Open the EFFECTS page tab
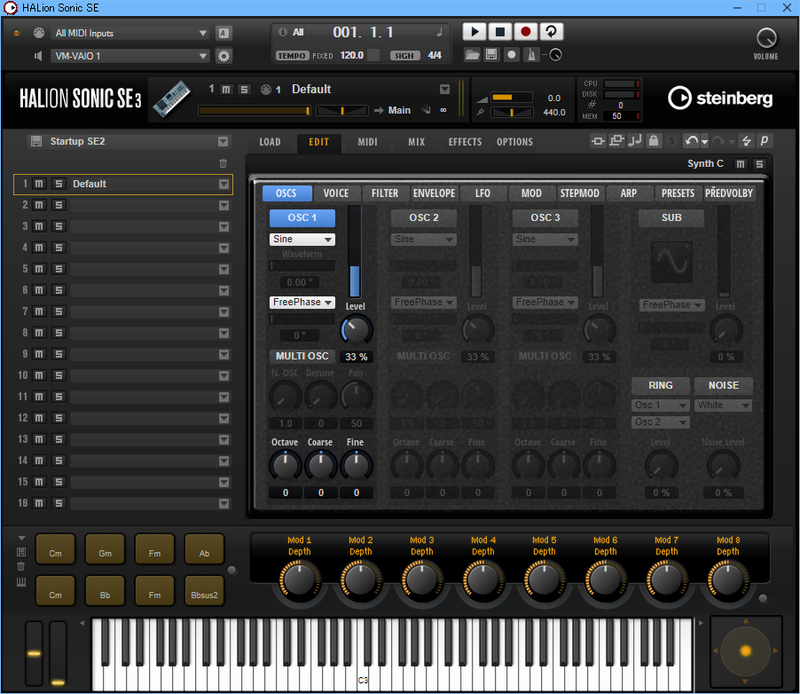Image resolution: width=800 pixels, height=694 pixels. [x=465, y=142]
